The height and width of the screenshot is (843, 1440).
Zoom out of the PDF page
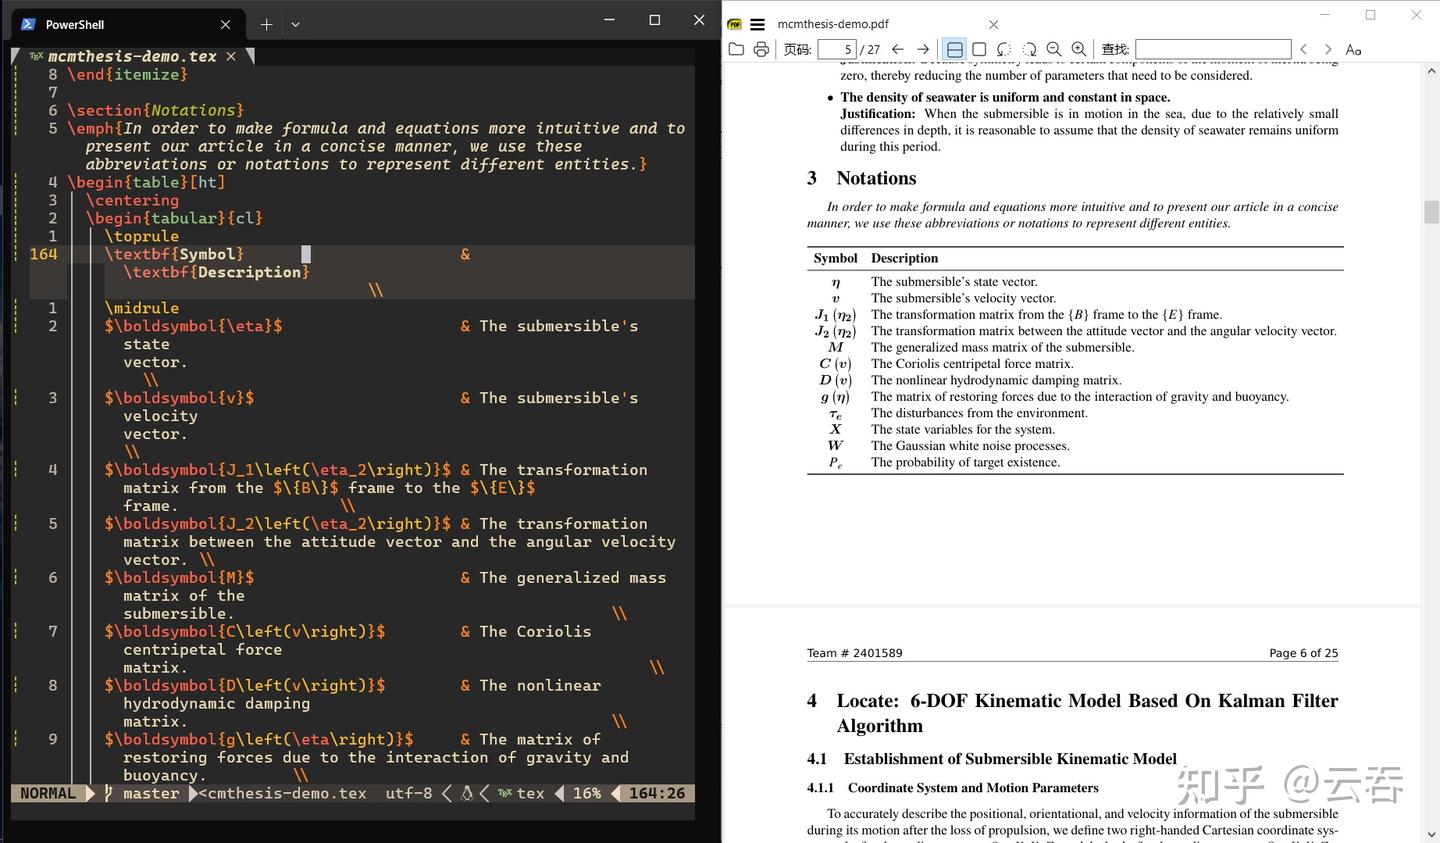click(x=1053, y=48)
